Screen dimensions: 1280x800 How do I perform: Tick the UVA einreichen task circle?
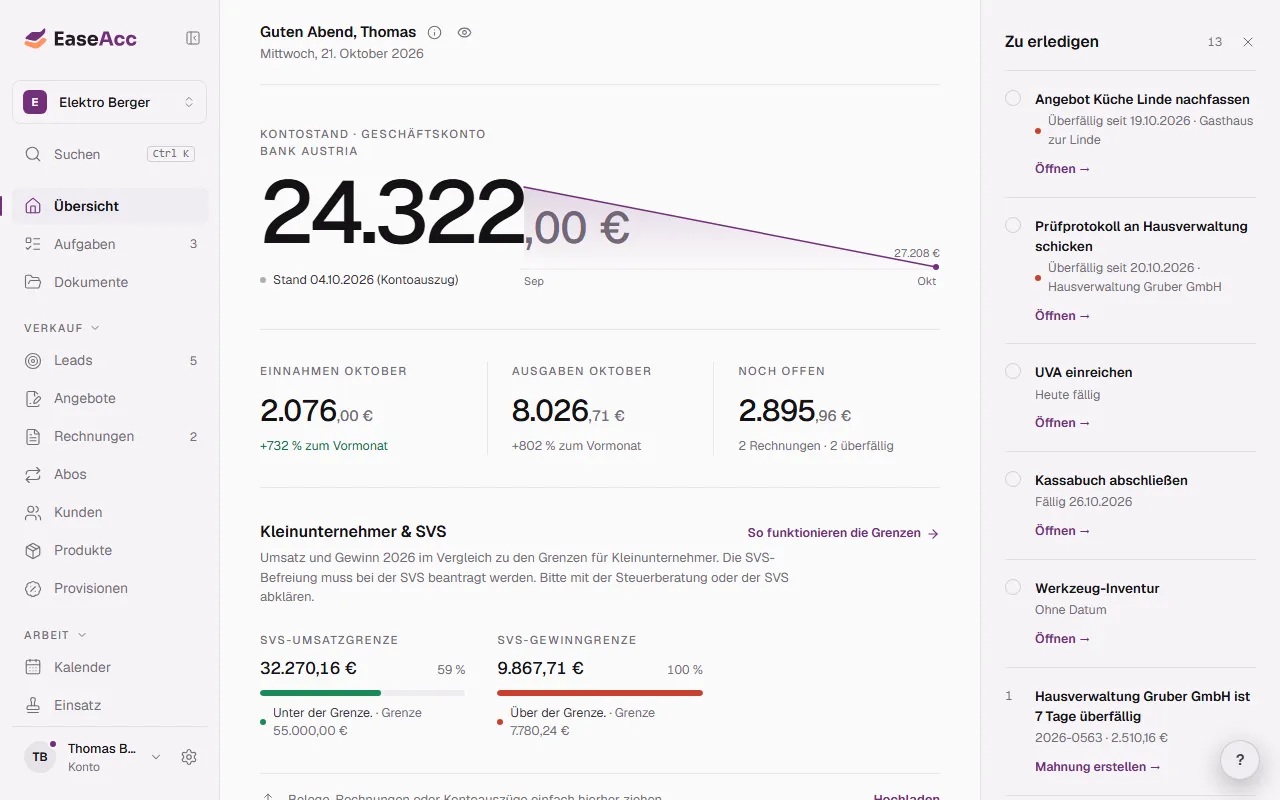[1013, 371]
